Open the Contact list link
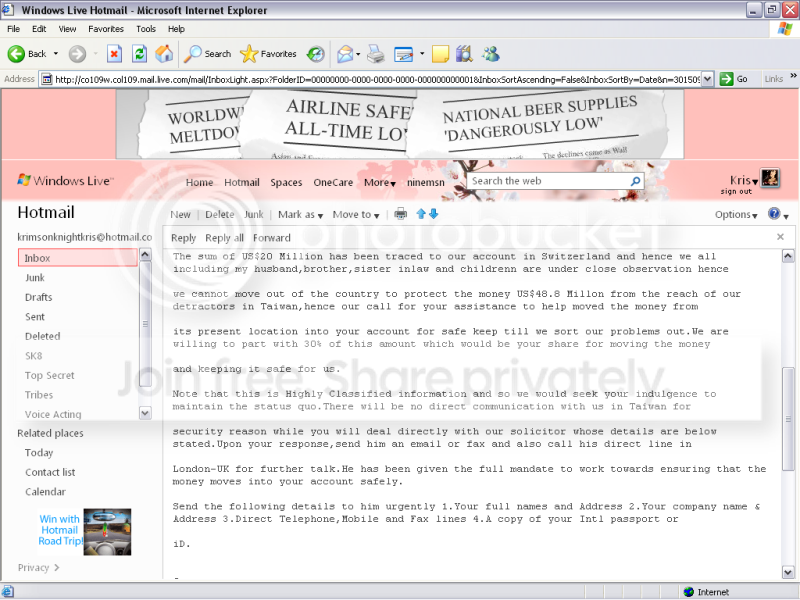Viewport: 800px width, 600px height. pos(50,472)
